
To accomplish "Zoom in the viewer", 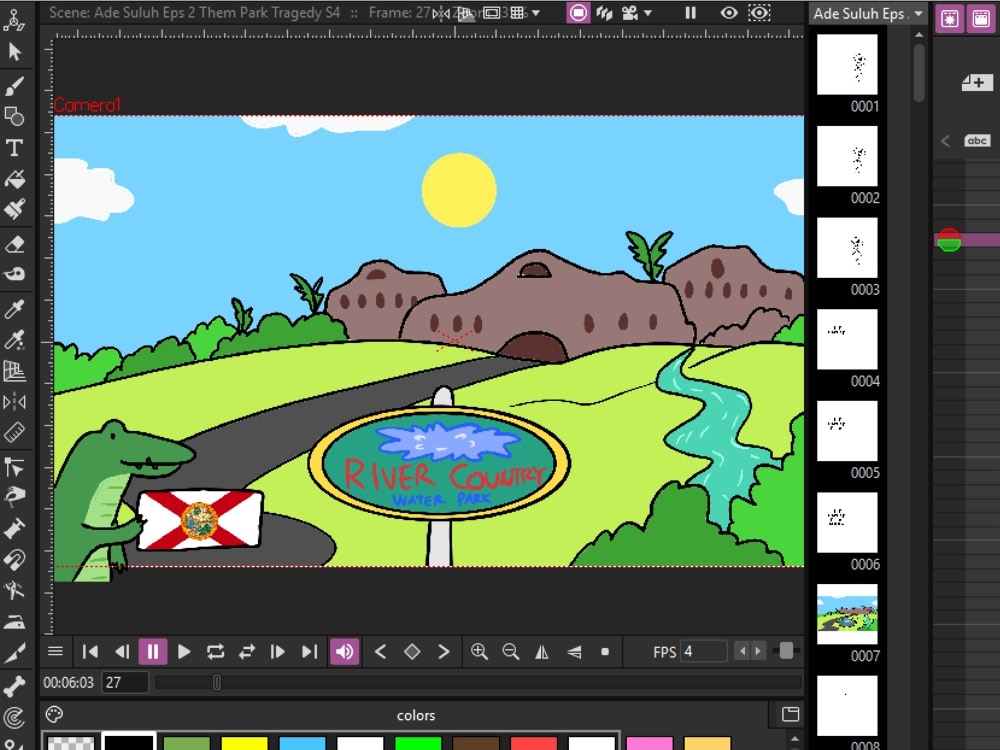I will point(479,651).
